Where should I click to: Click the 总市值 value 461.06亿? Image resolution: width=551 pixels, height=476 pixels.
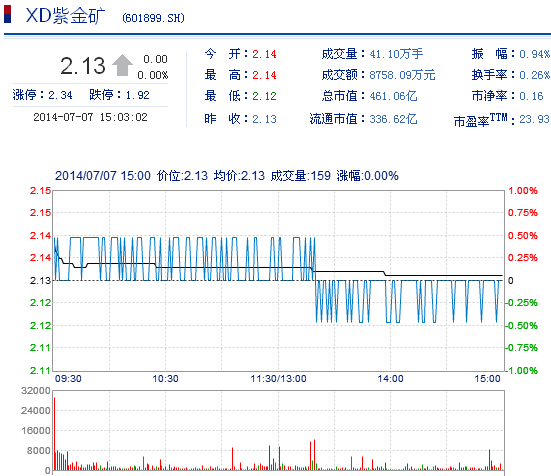pos(393,96)
